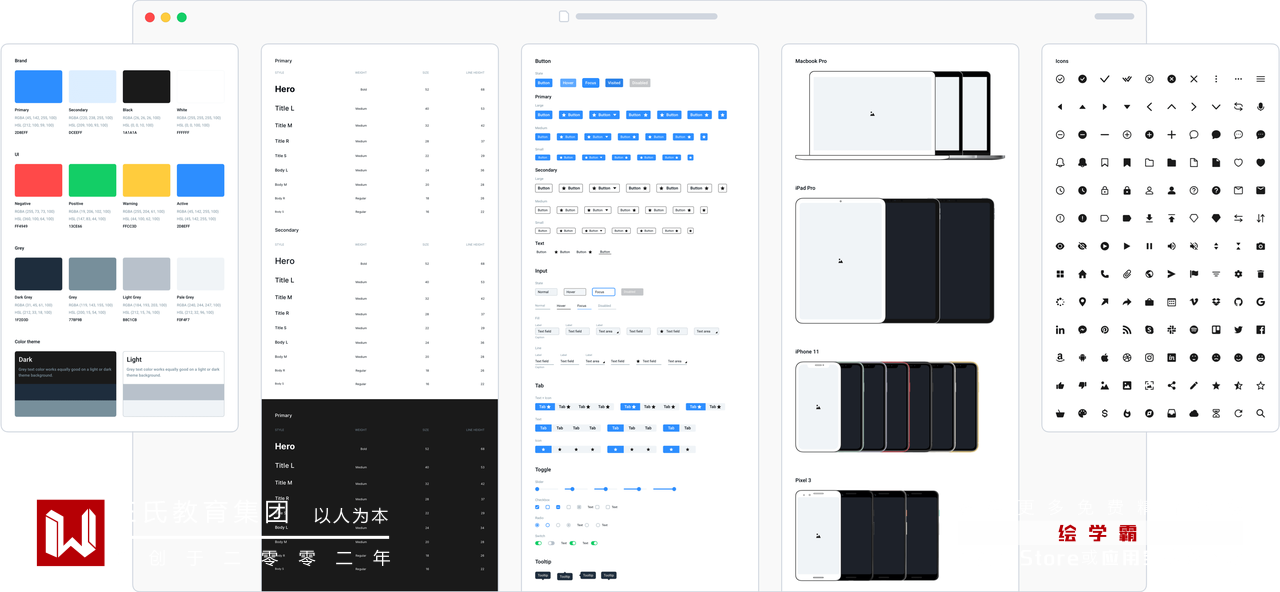This screenshot has width=1280, height=592.
Task: Click the trash bin icon
Action: (1261, 274)
